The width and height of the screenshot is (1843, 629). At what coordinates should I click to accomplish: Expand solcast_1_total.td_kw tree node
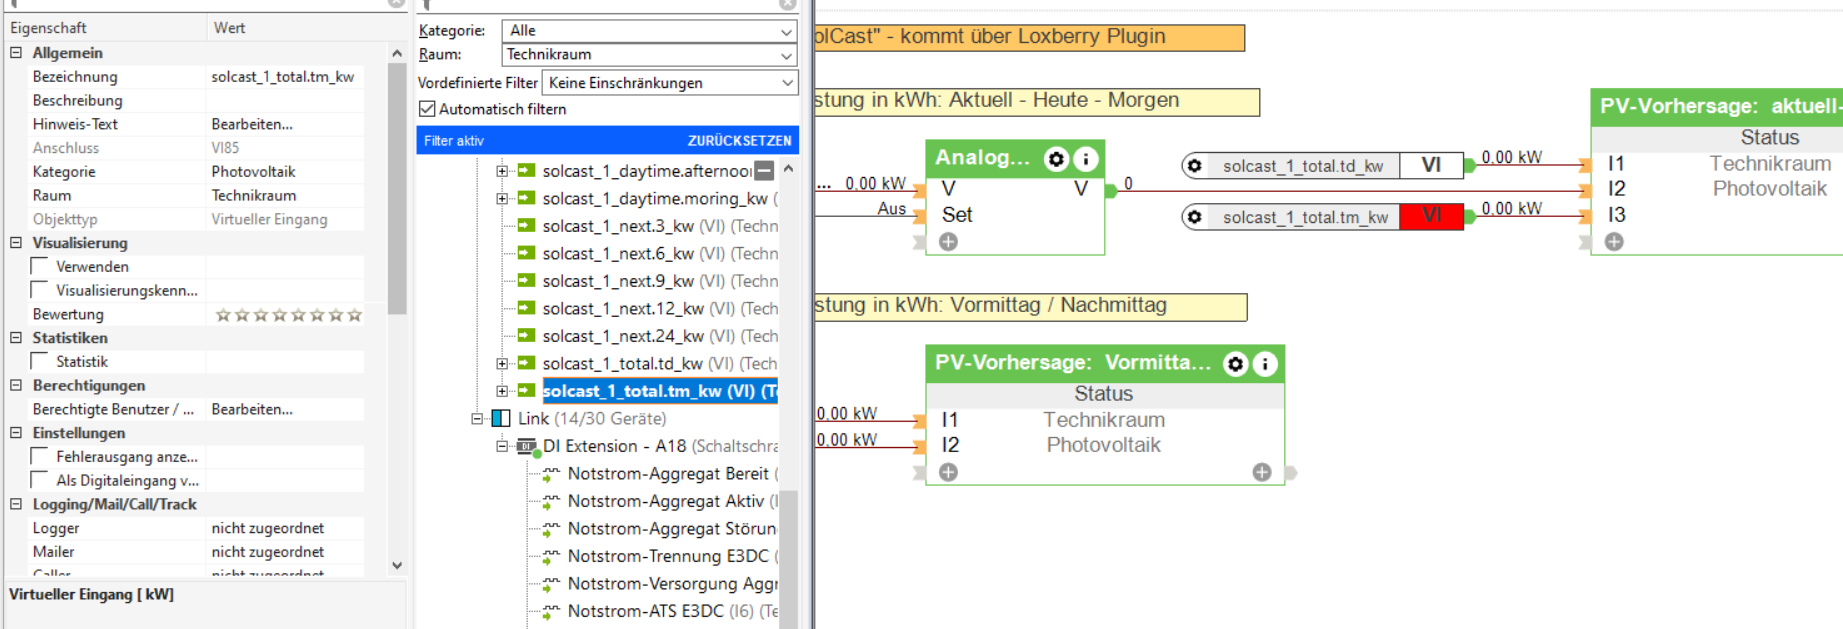(x=502, y=363)
